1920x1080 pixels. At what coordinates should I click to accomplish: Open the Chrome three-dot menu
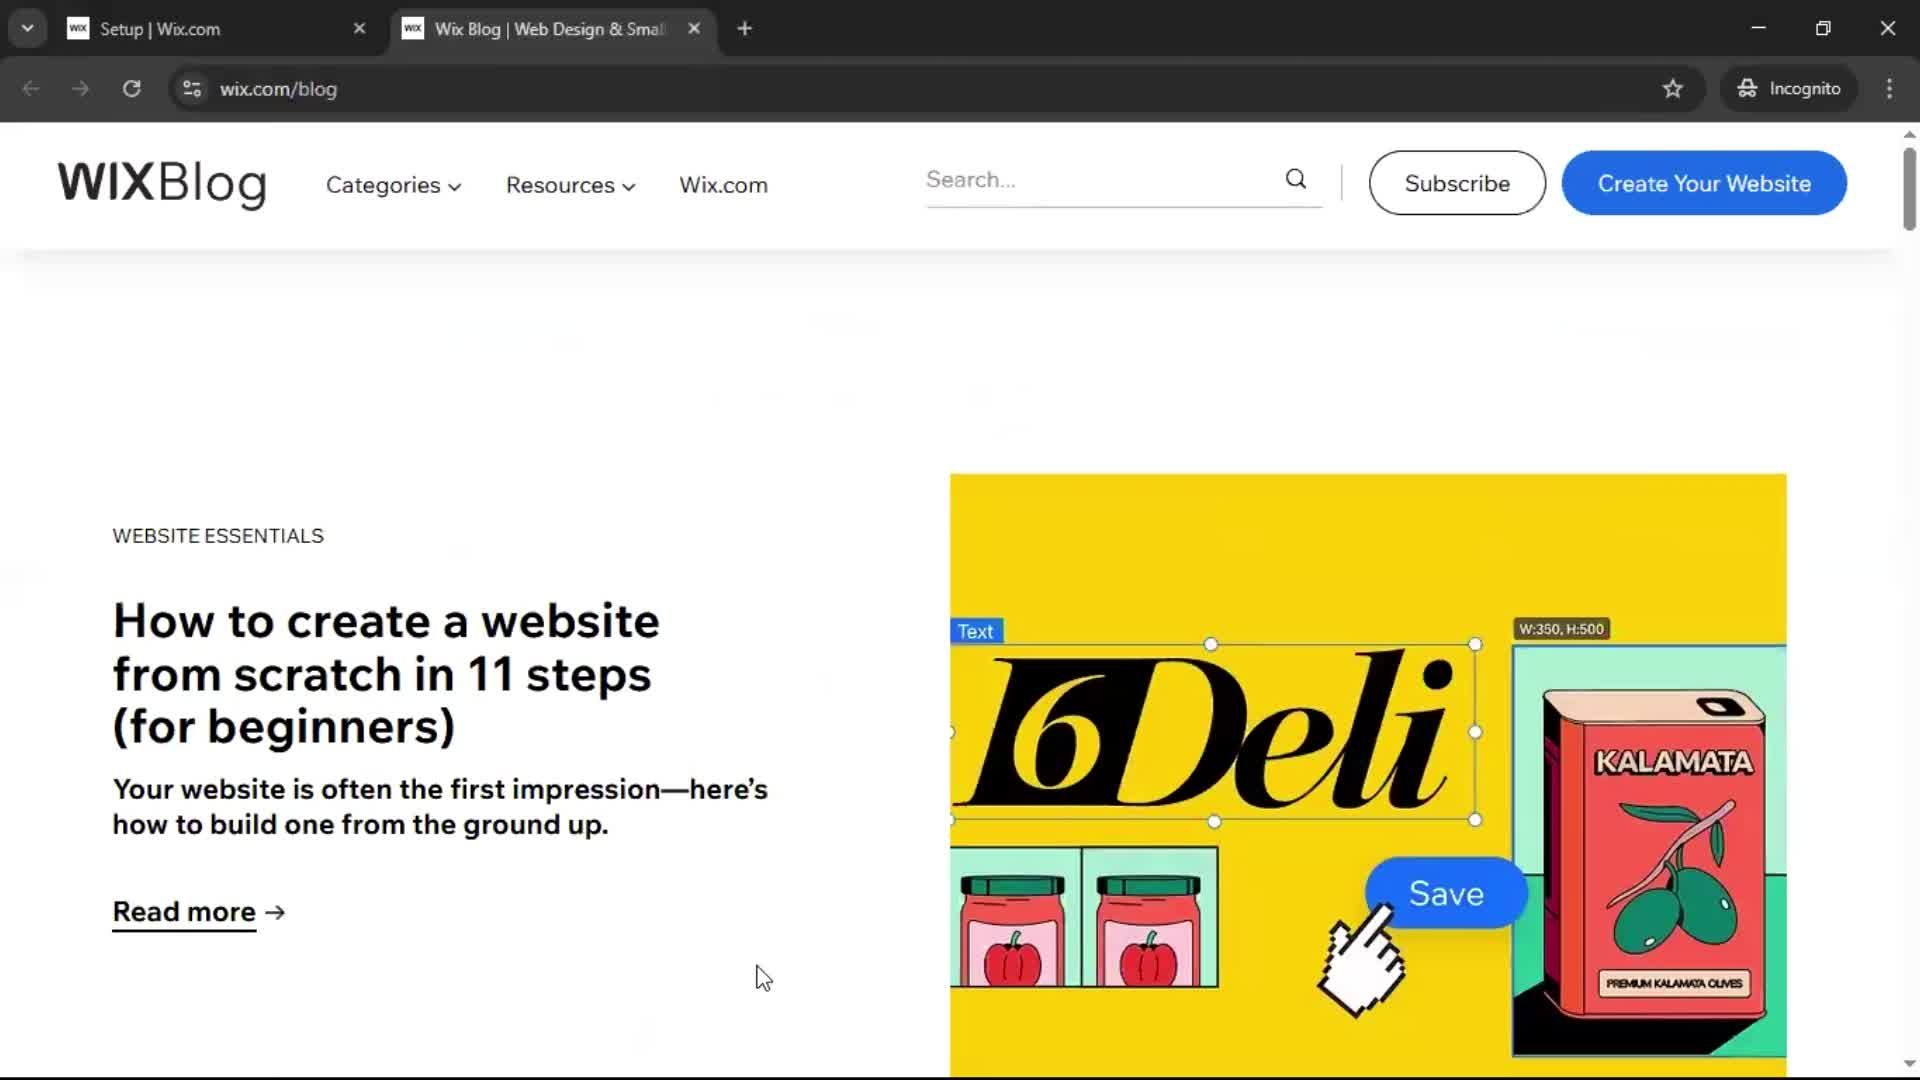(x=1889, y=89)
